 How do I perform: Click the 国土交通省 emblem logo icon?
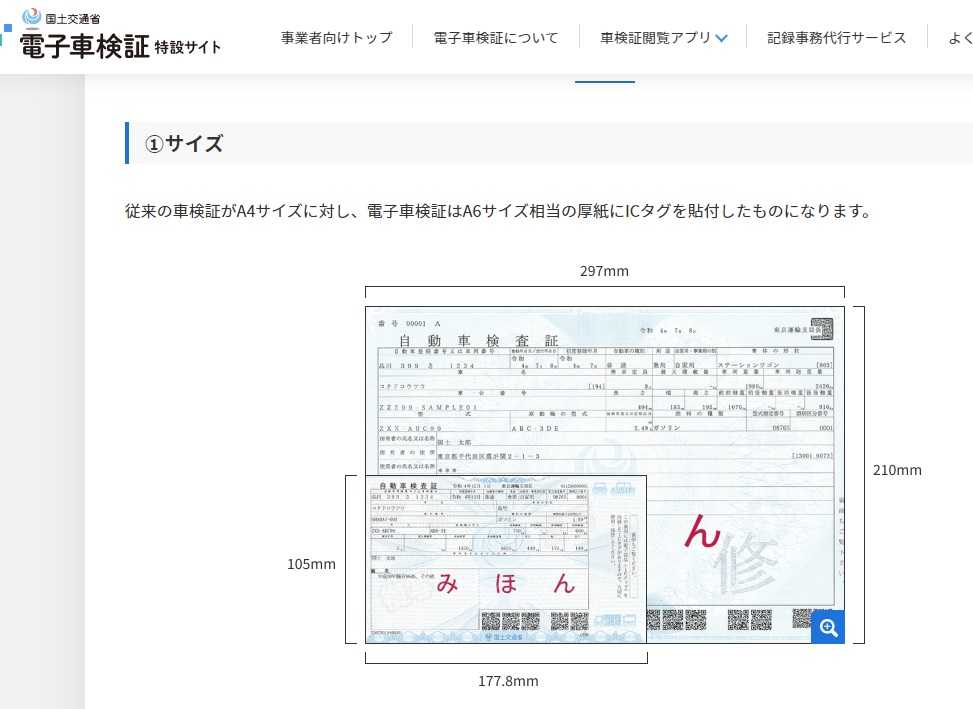point(32,17)
